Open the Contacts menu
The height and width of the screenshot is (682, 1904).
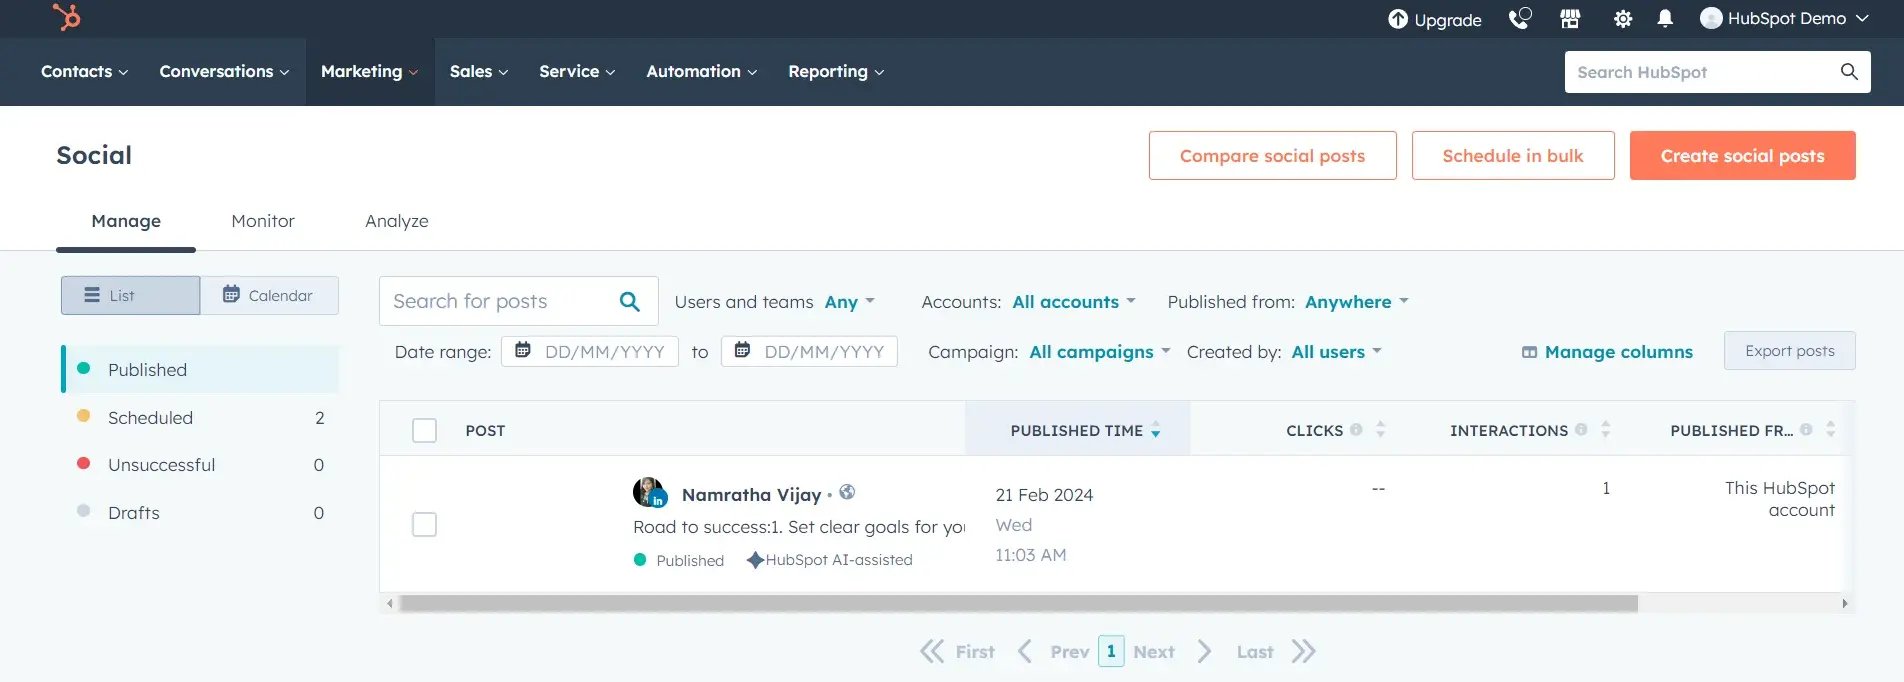point(84,72)
